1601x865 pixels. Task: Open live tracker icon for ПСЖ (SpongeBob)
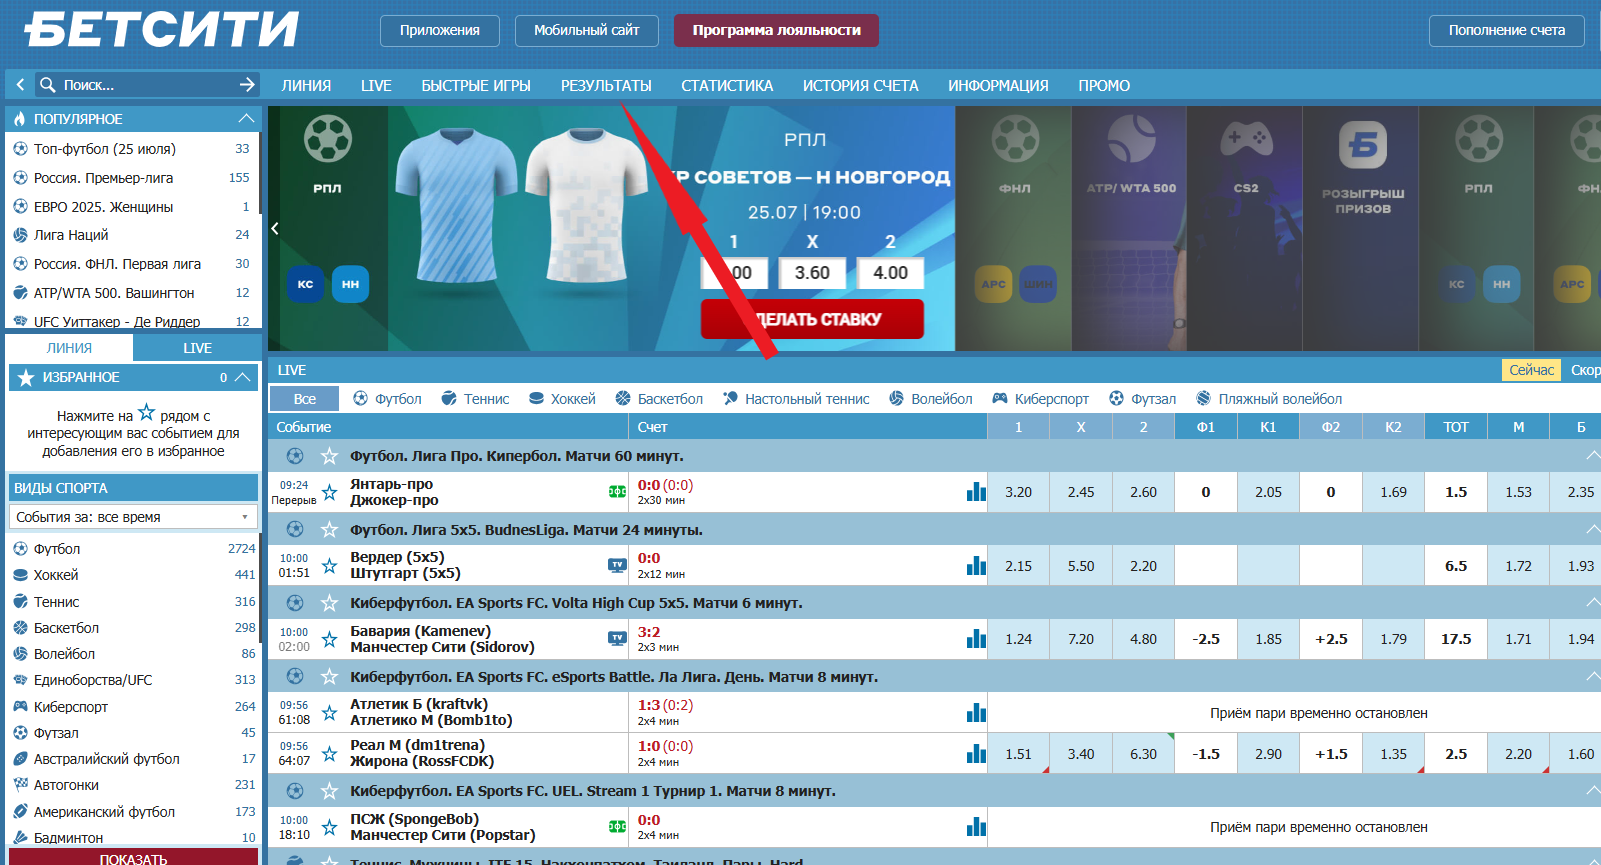[x=617, y=826]
